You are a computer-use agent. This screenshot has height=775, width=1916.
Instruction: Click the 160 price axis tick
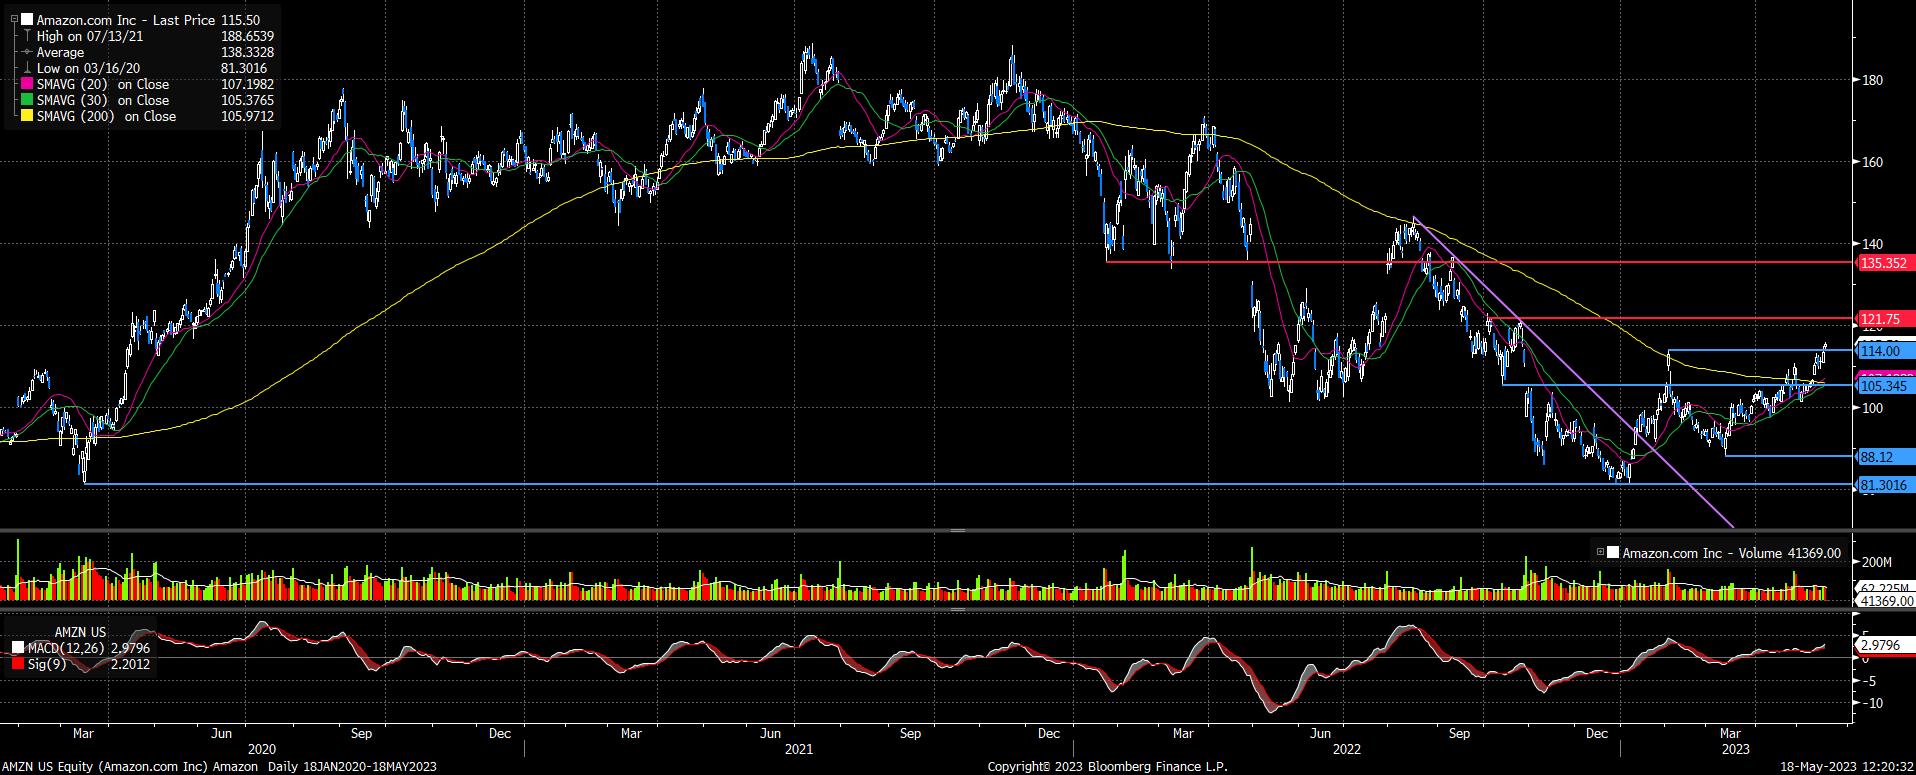coord(1871,162)
